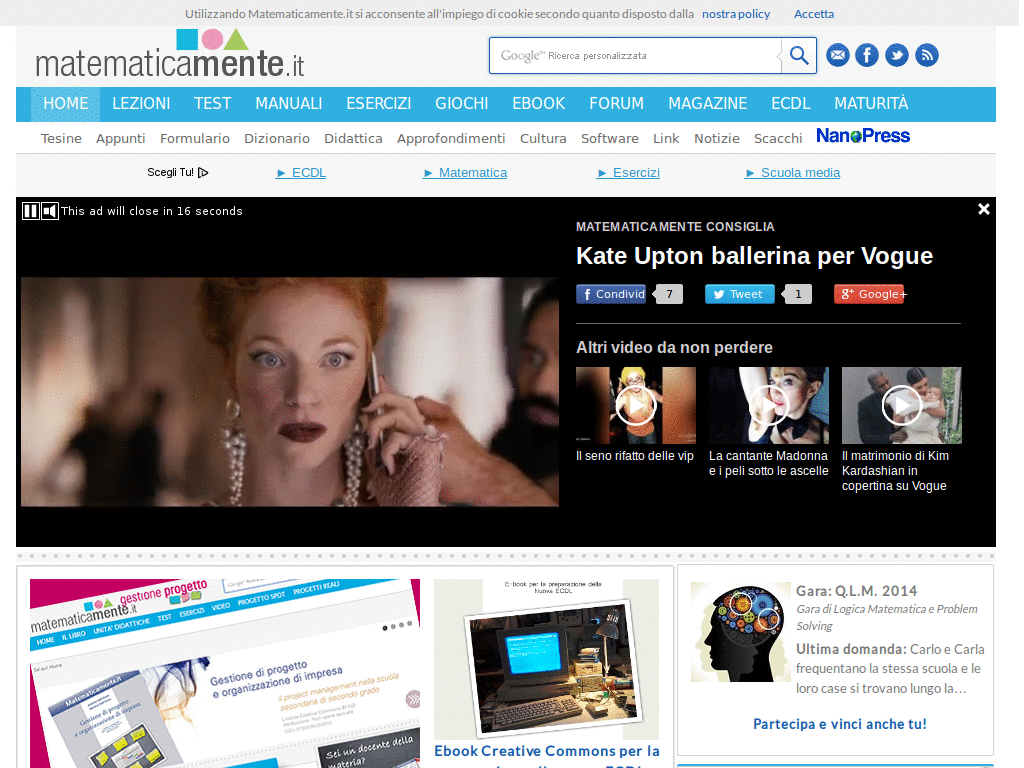Mute the video ad sound
The image size is (1024, 768).
[x=50, y=211]
